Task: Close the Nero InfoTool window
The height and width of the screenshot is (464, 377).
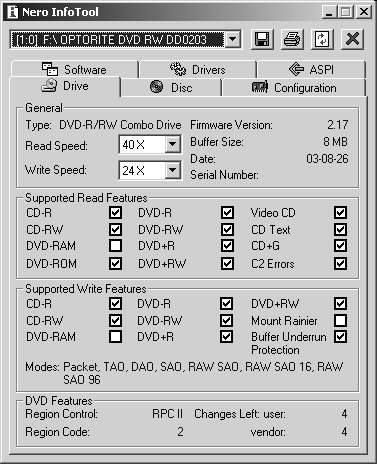Action: pos(363,13)
